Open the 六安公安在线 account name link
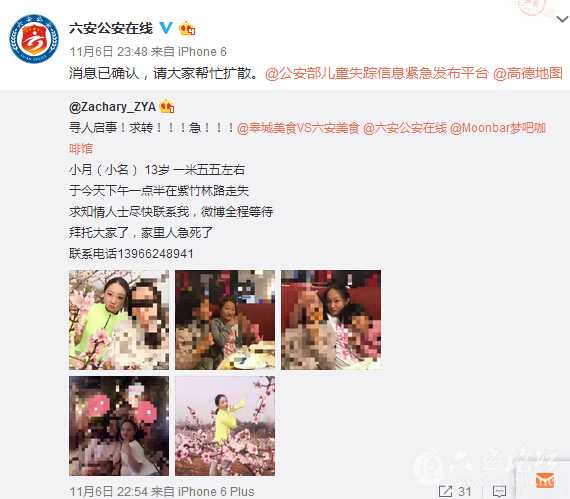 click(111, 28)
